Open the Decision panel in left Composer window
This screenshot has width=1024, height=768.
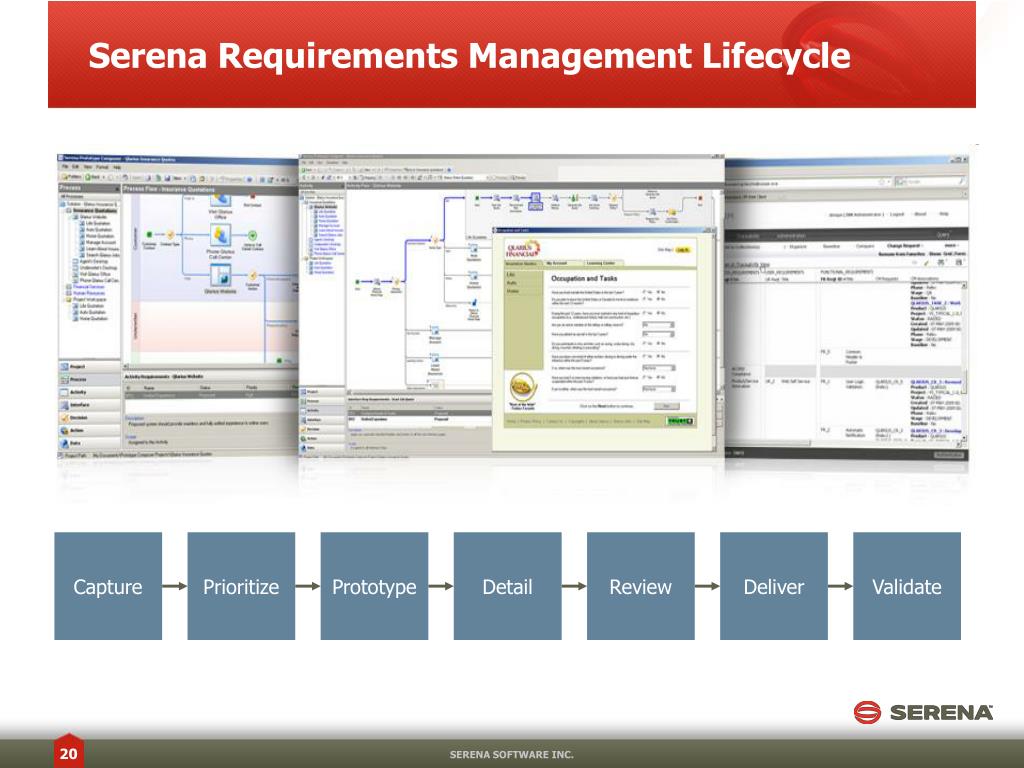coord(89,417)
